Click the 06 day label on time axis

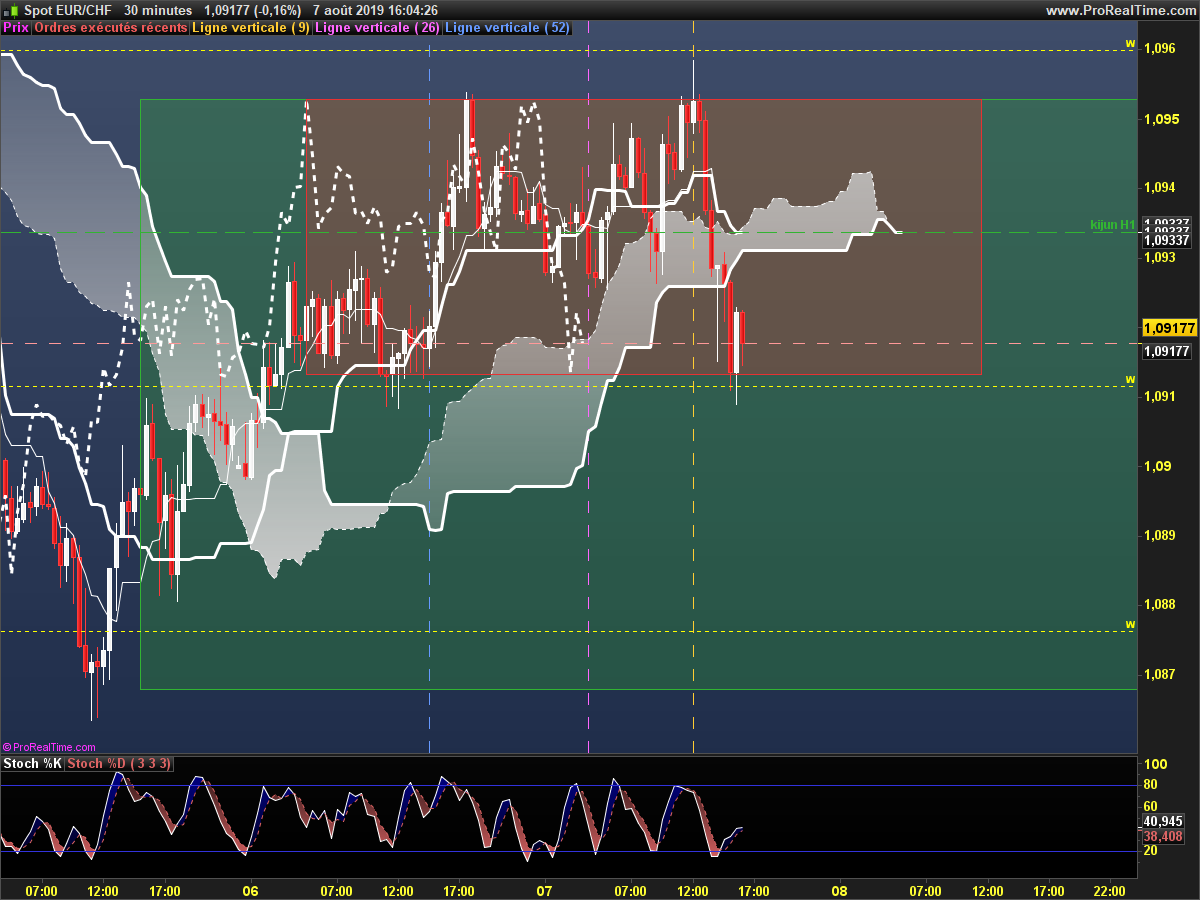[x=251, y=890]
